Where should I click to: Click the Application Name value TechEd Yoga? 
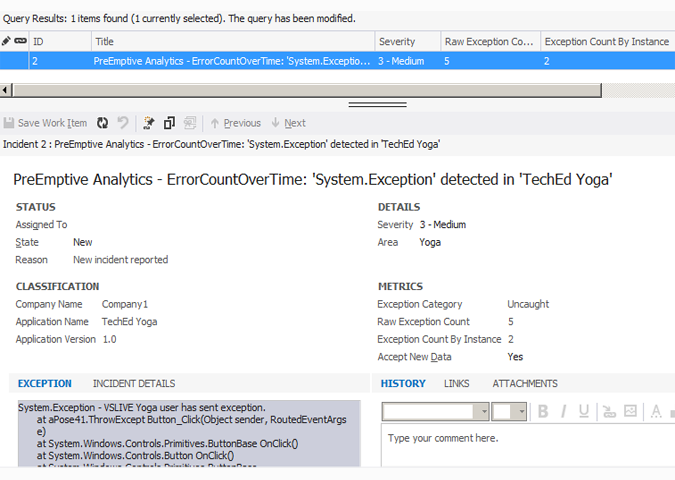pyautogui.click(x=130, y=322)
